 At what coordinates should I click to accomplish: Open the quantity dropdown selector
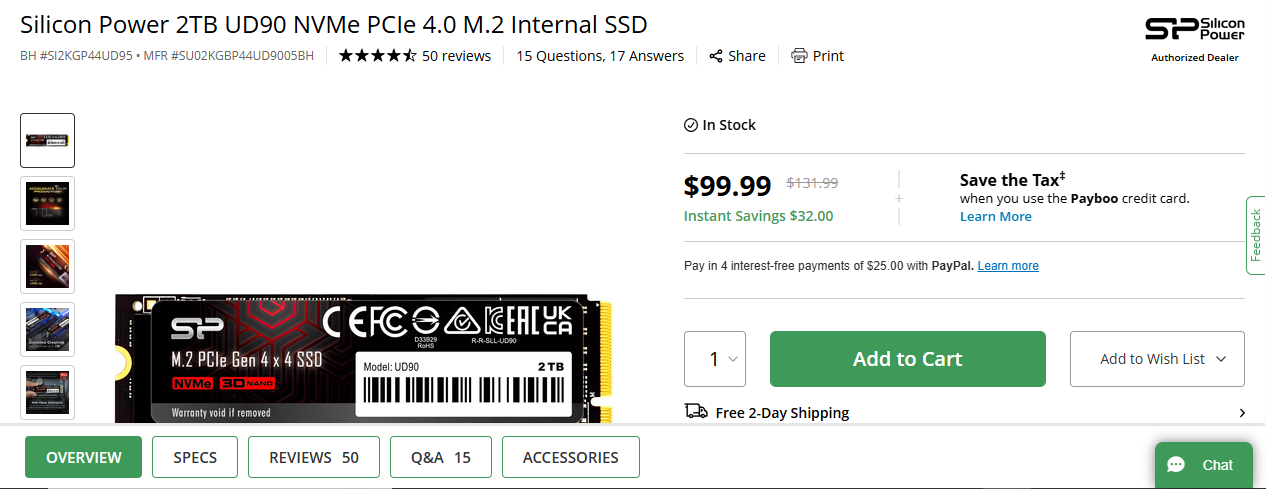click(715, 359)
